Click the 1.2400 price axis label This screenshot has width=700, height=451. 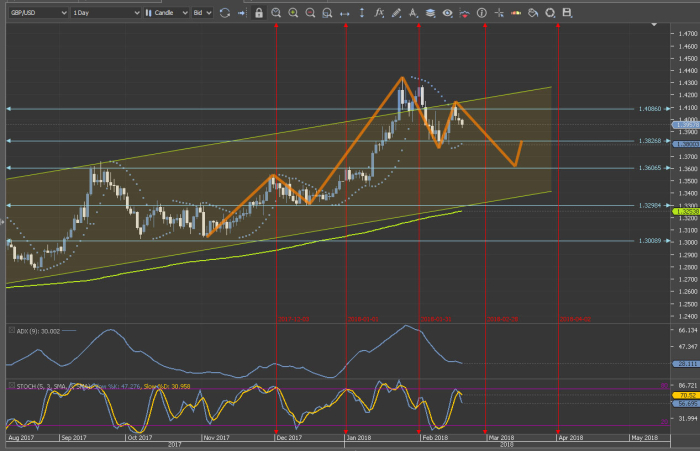click(x=688, y=316)
